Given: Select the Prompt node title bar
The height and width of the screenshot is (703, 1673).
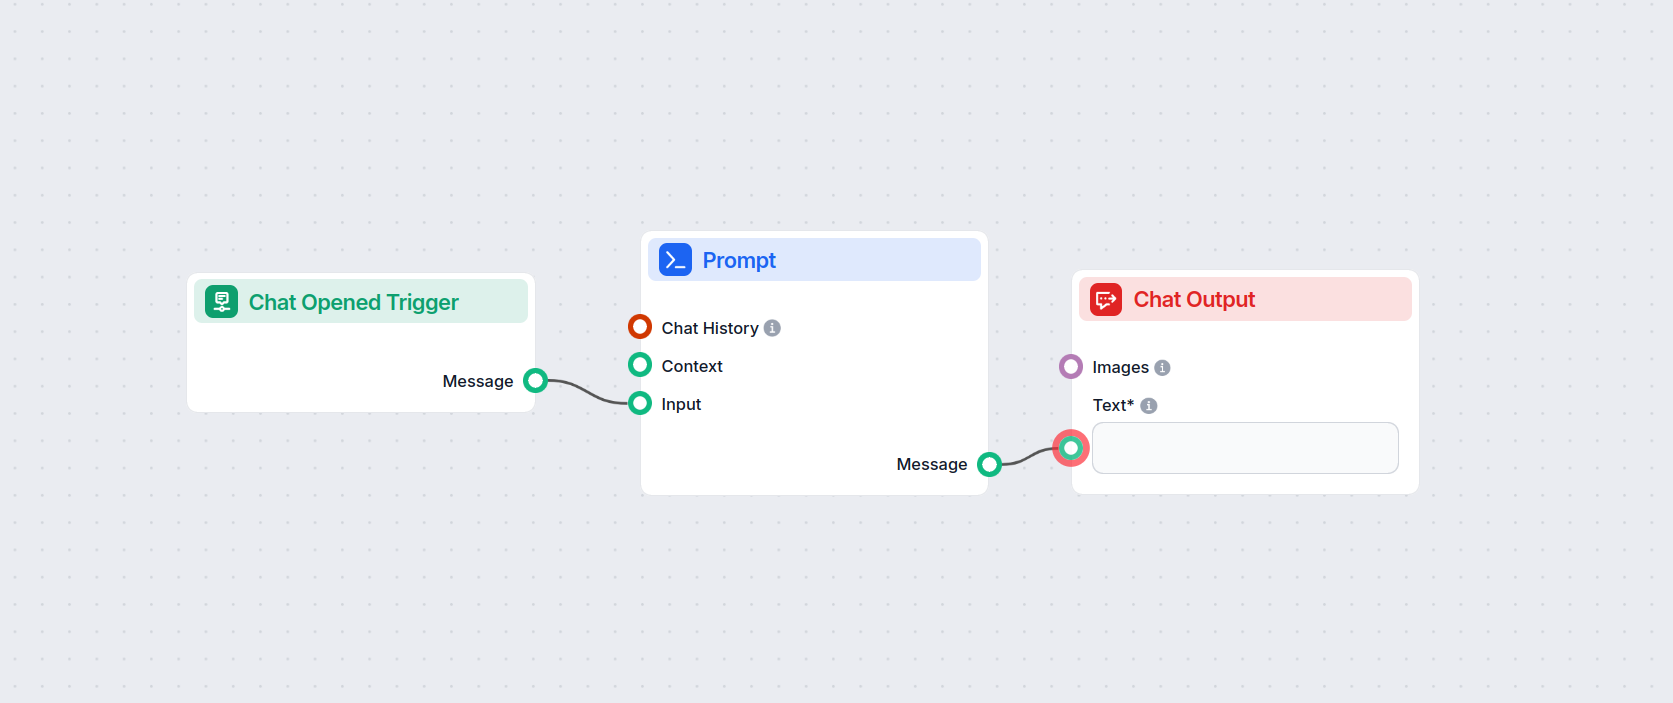Looking at the screenshot, I should (850, 260).
